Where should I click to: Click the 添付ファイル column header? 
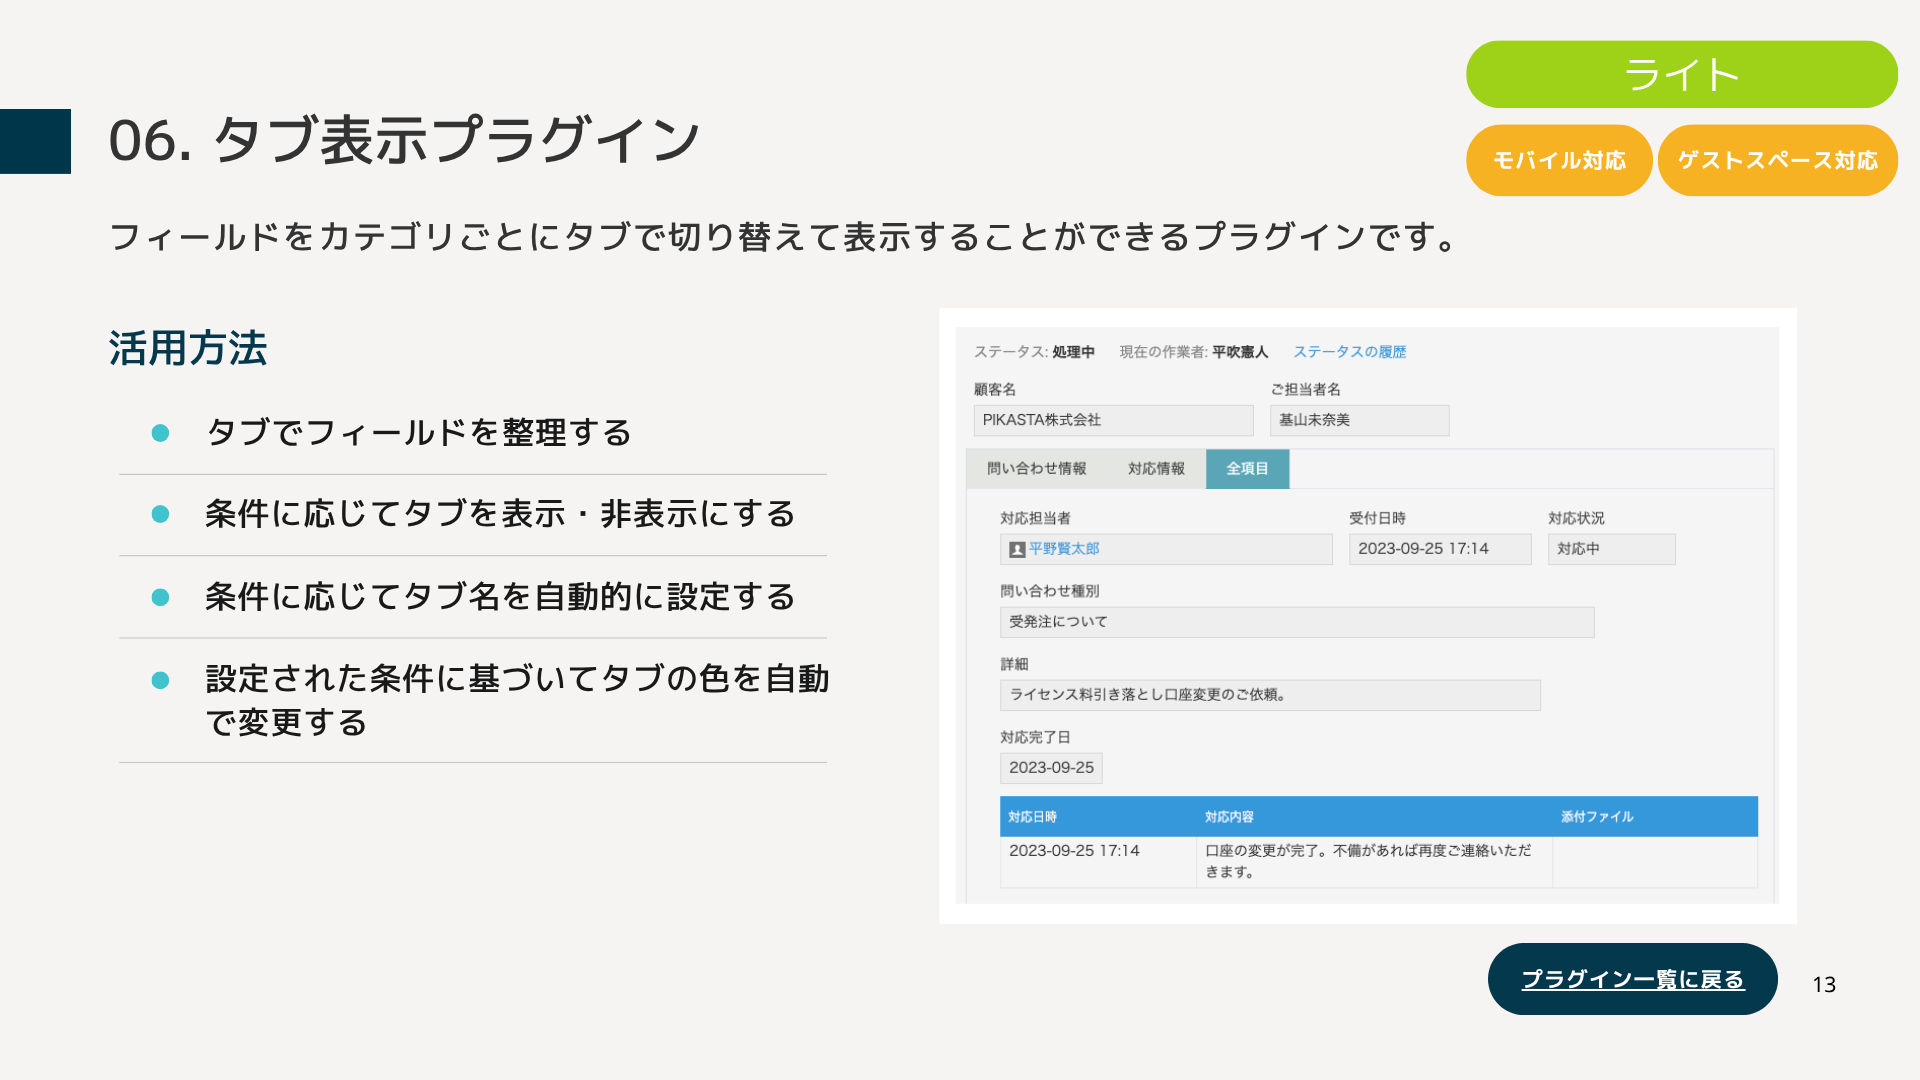(x=1597, y=817)
